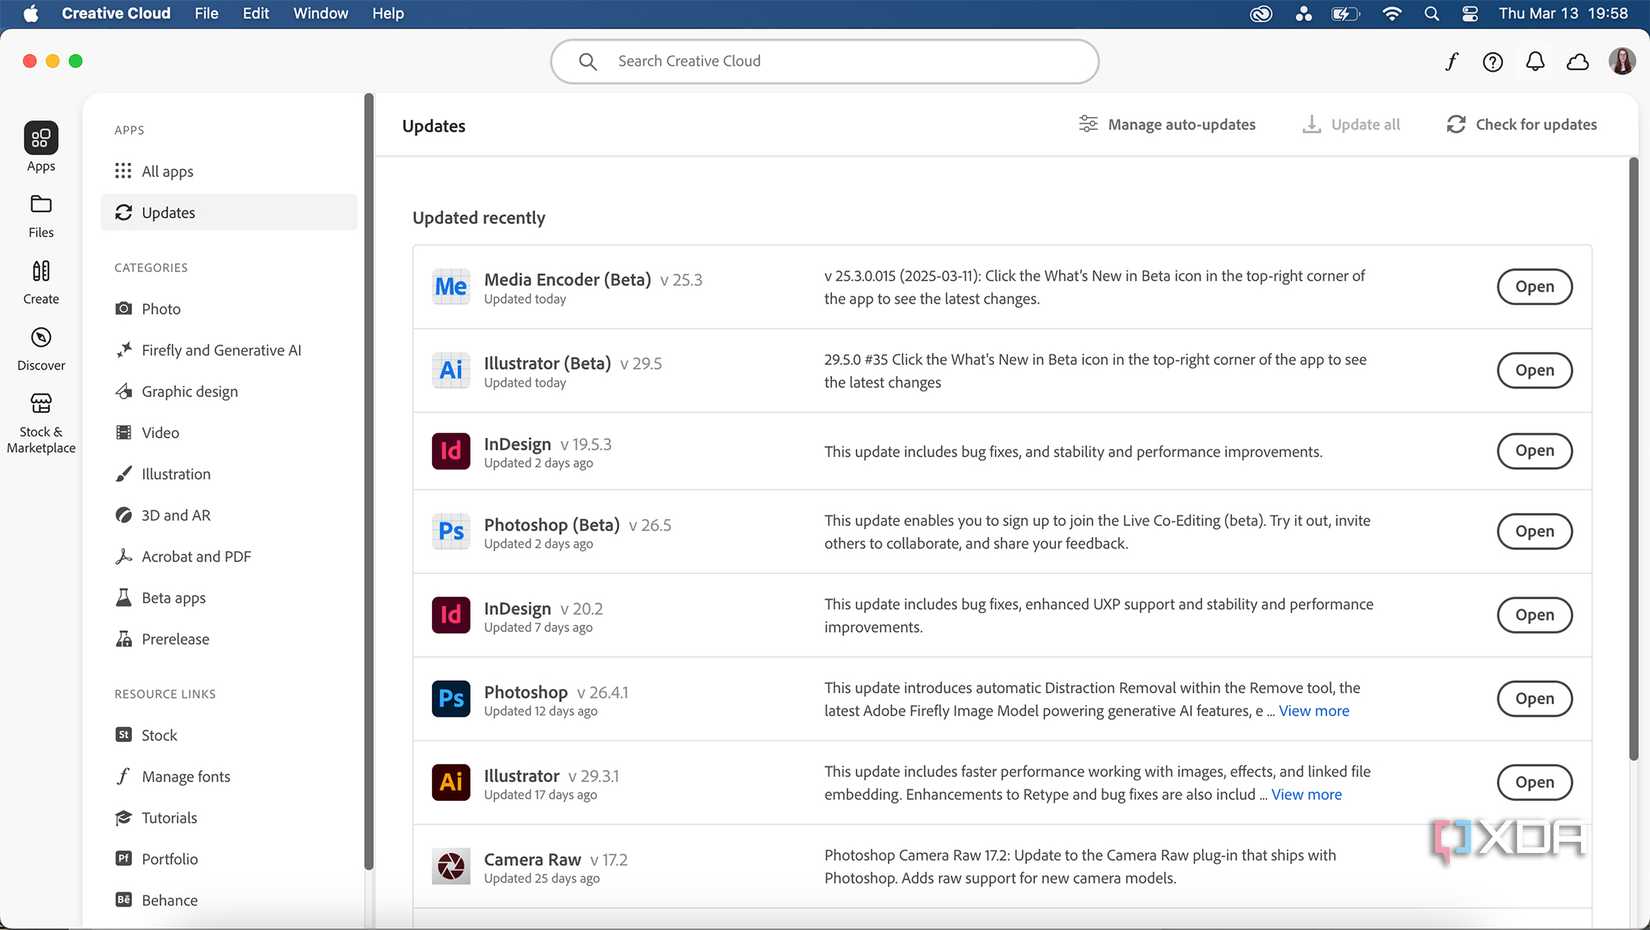This screenshot has height=930, width=1650.
Task: Click the Illustrator v 29.3.1 app icon
Action: coord(451,782)
